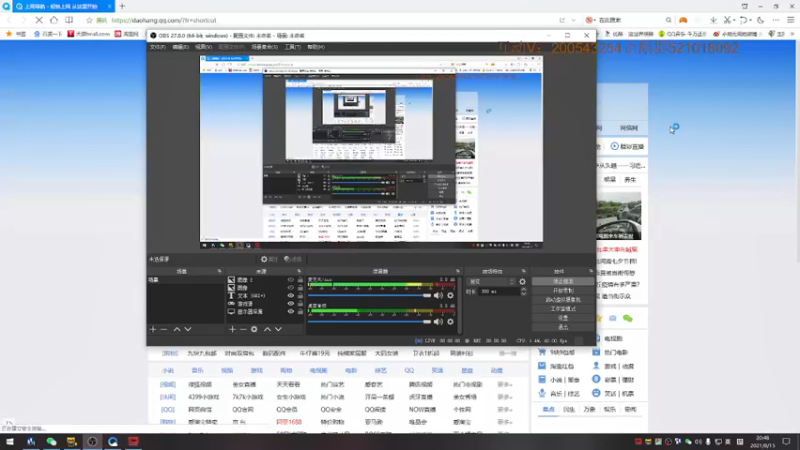The height and width of the screenshot is (450, 800).
Task: Open the OBS 编辑(E) Edit menu
Action: point(180,47)
